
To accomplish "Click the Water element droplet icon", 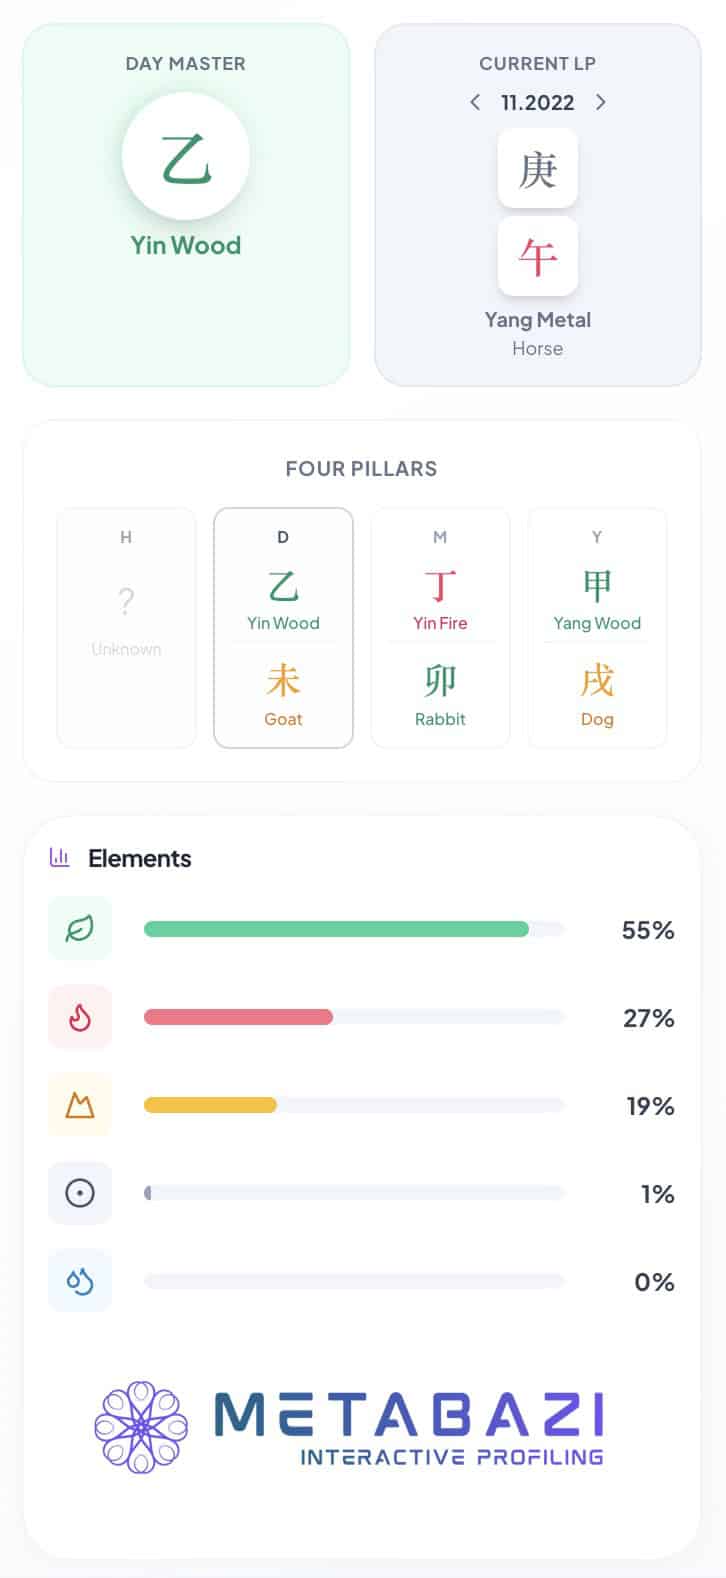I will click(x=80, y=1281).
